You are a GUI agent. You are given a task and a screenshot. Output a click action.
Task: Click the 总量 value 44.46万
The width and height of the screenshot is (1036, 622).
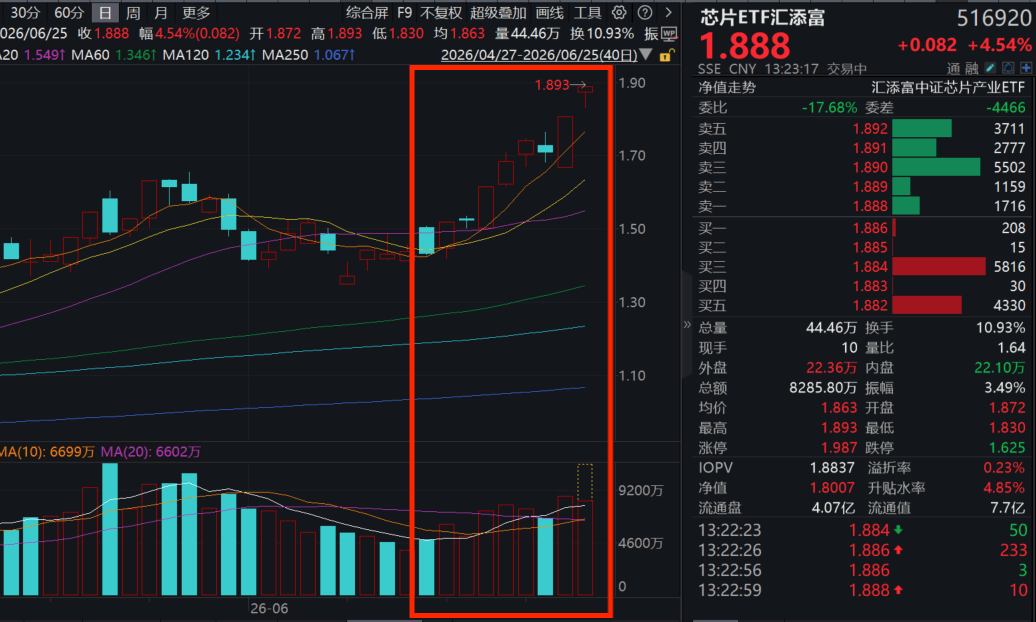coord(831,328)
